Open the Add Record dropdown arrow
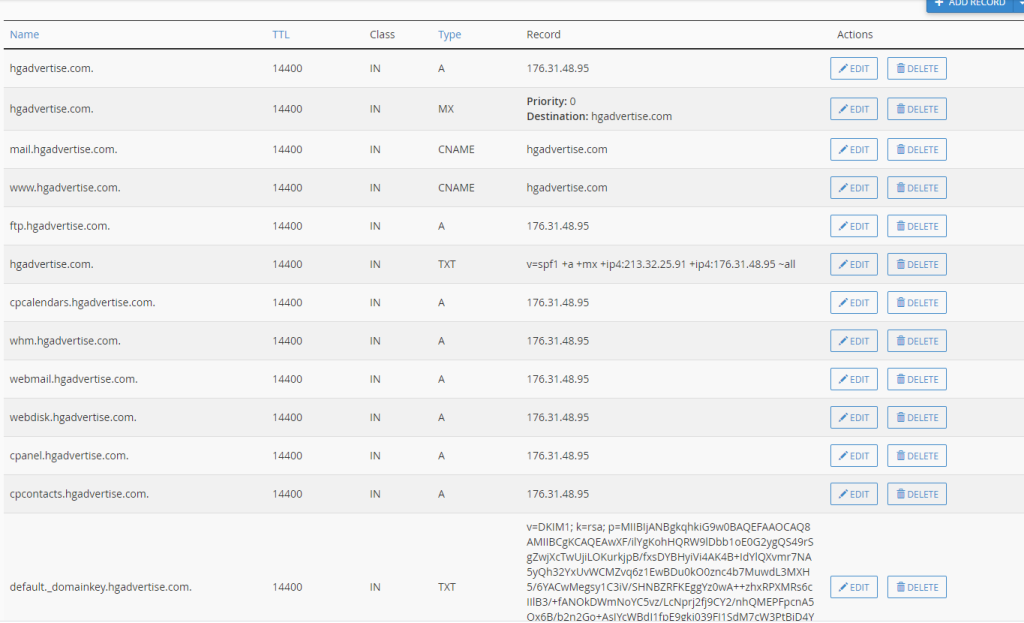Screen dimensions: 1024x623 (x=1018, y=5)
